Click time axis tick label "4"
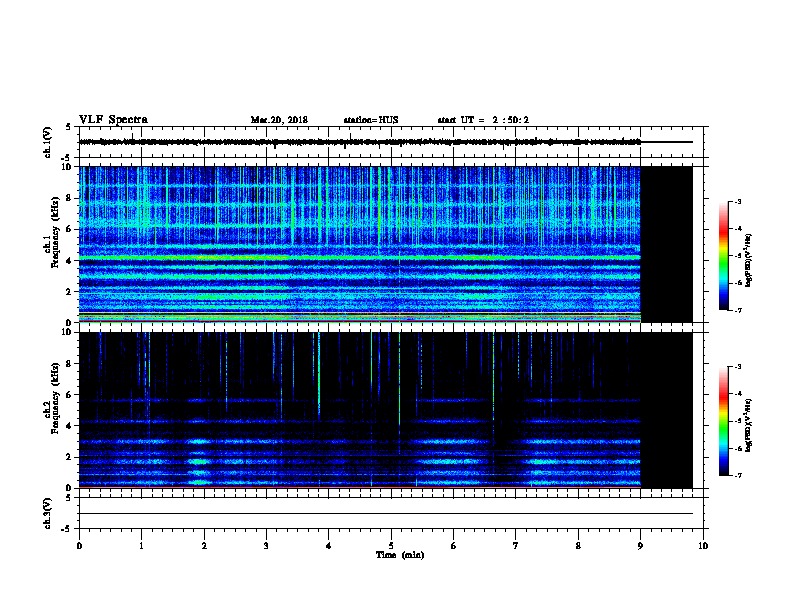Viewport: 792px width, 612px height. (329, 546)
